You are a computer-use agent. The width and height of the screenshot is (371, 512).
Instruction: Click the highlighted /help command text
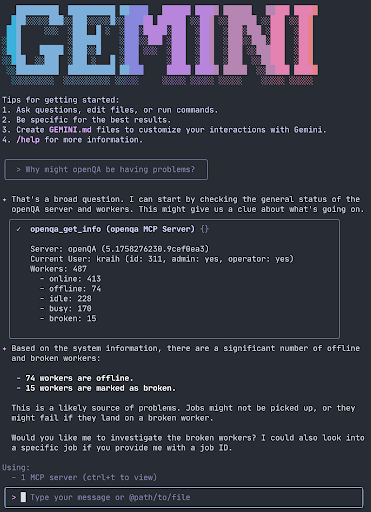[x=28, y=140]
